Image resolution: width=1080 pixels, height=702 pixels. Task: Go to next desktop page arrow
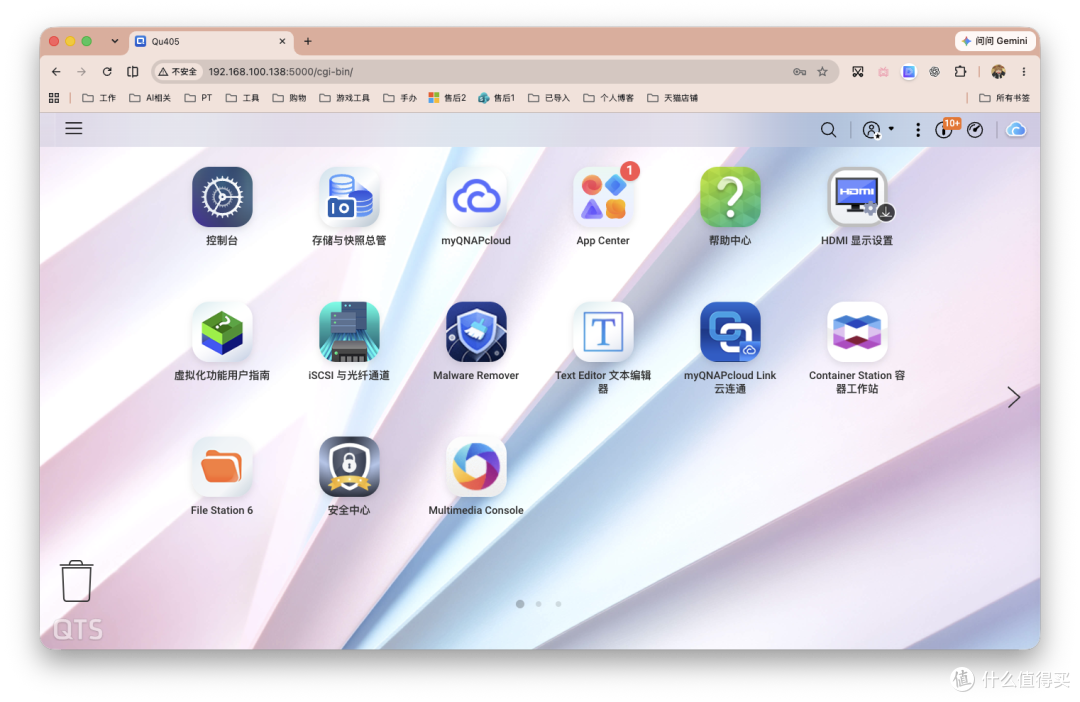pos(1013,397)
